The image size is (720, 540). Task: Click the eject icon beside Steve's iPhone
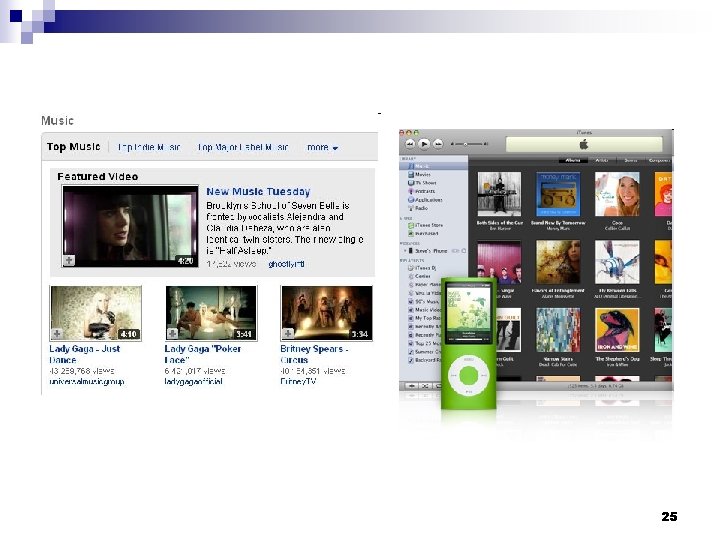(464, 251)
